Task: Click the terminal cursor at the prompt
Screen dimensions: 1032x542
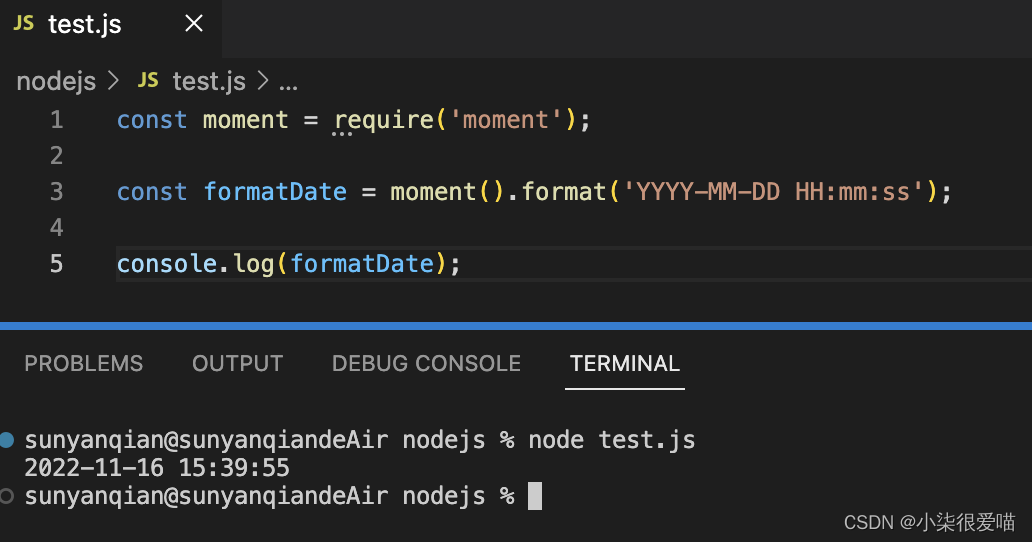Action: pyautogui.click(x=535, y=496)
